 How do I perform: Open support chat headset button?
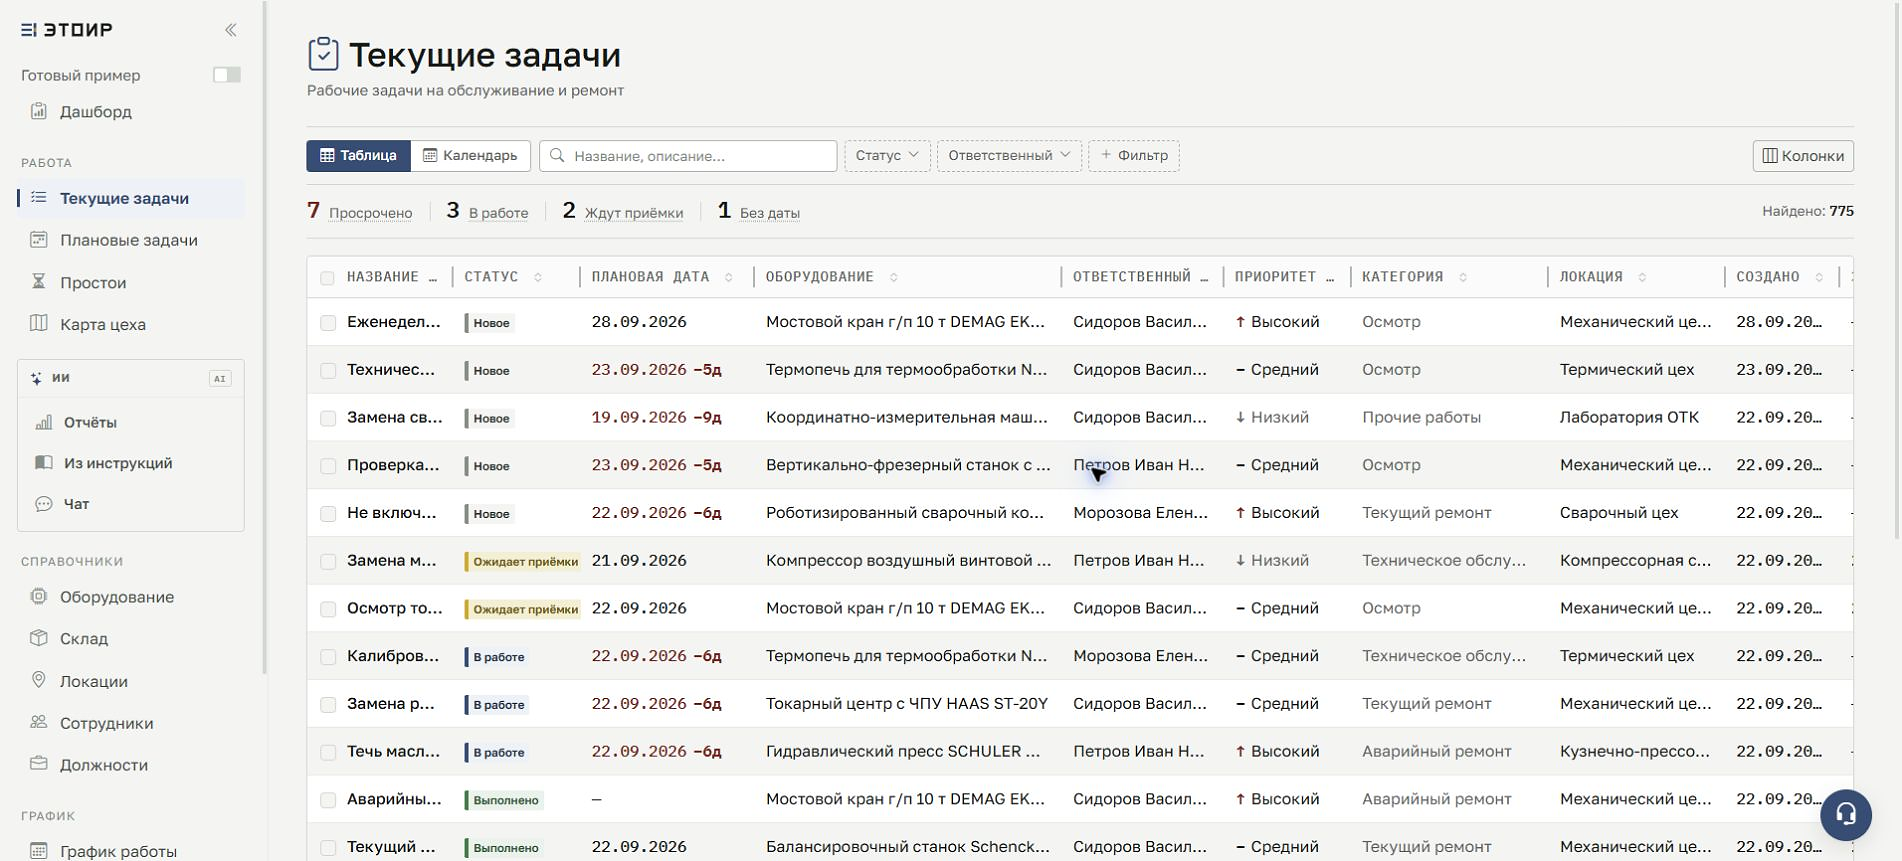(1846, 814)
